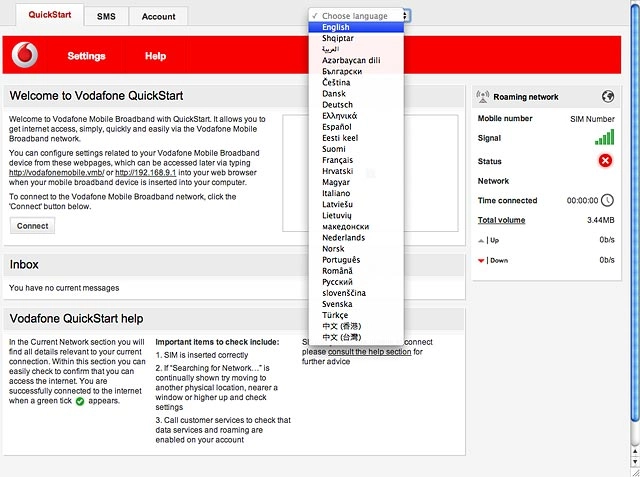Select Français language option
The width and height of the screenshot is (640, 477).
(356, 160)
